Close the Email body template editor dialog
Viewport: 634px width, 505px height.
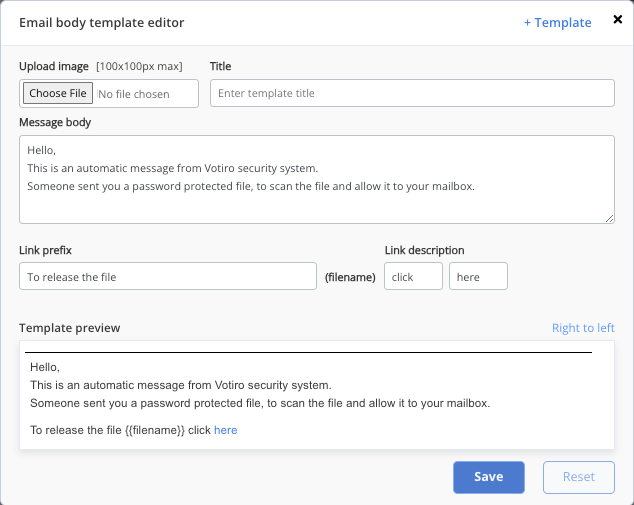coord(617,19)
